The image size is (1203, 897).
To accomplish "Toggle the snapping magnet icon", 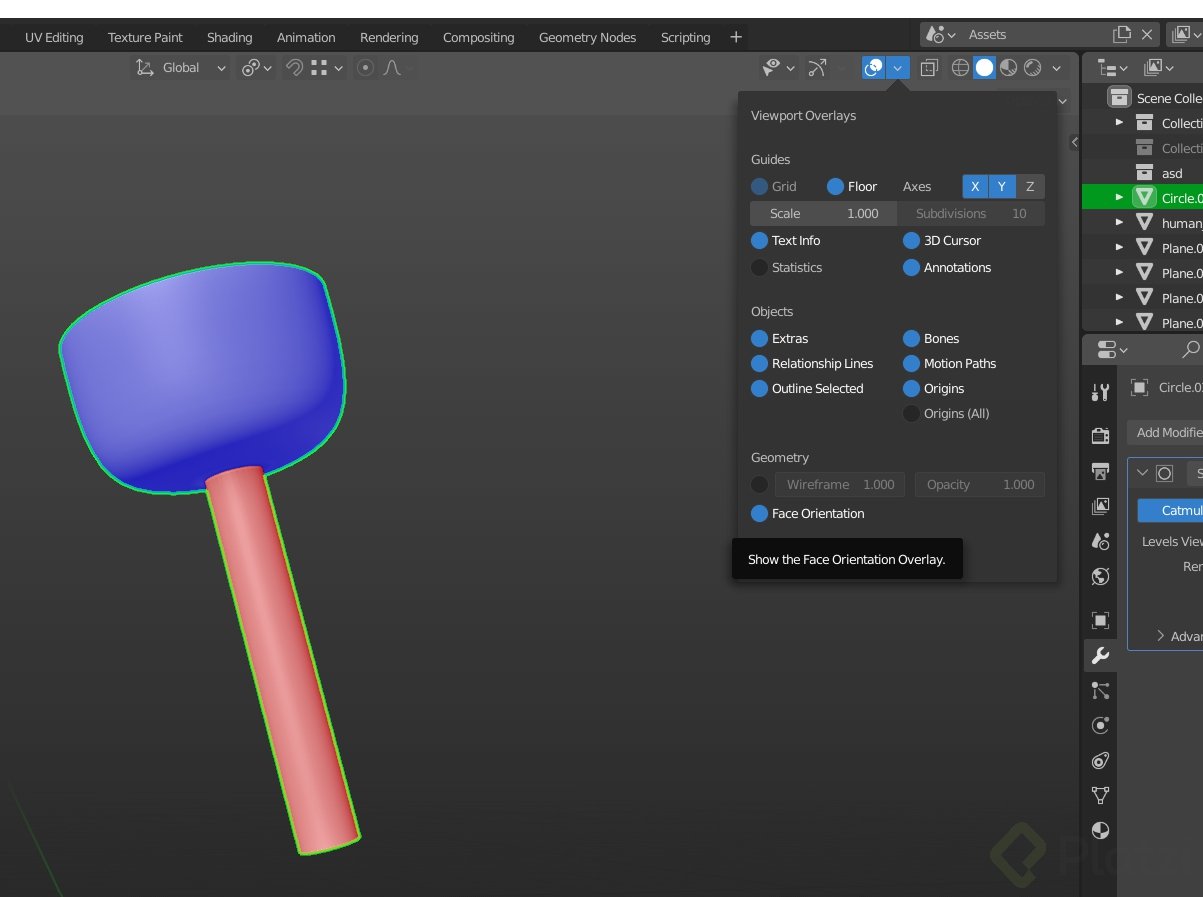I will (x=295, y=68).
